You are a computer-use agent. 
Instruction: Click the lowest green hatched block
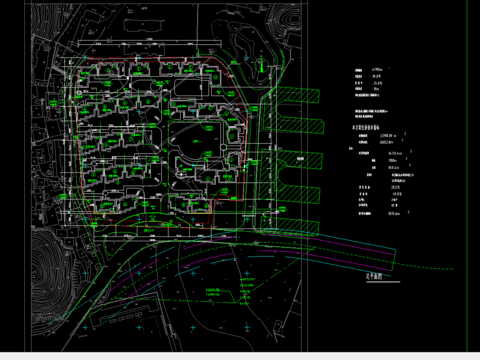[x=289, y=226]
